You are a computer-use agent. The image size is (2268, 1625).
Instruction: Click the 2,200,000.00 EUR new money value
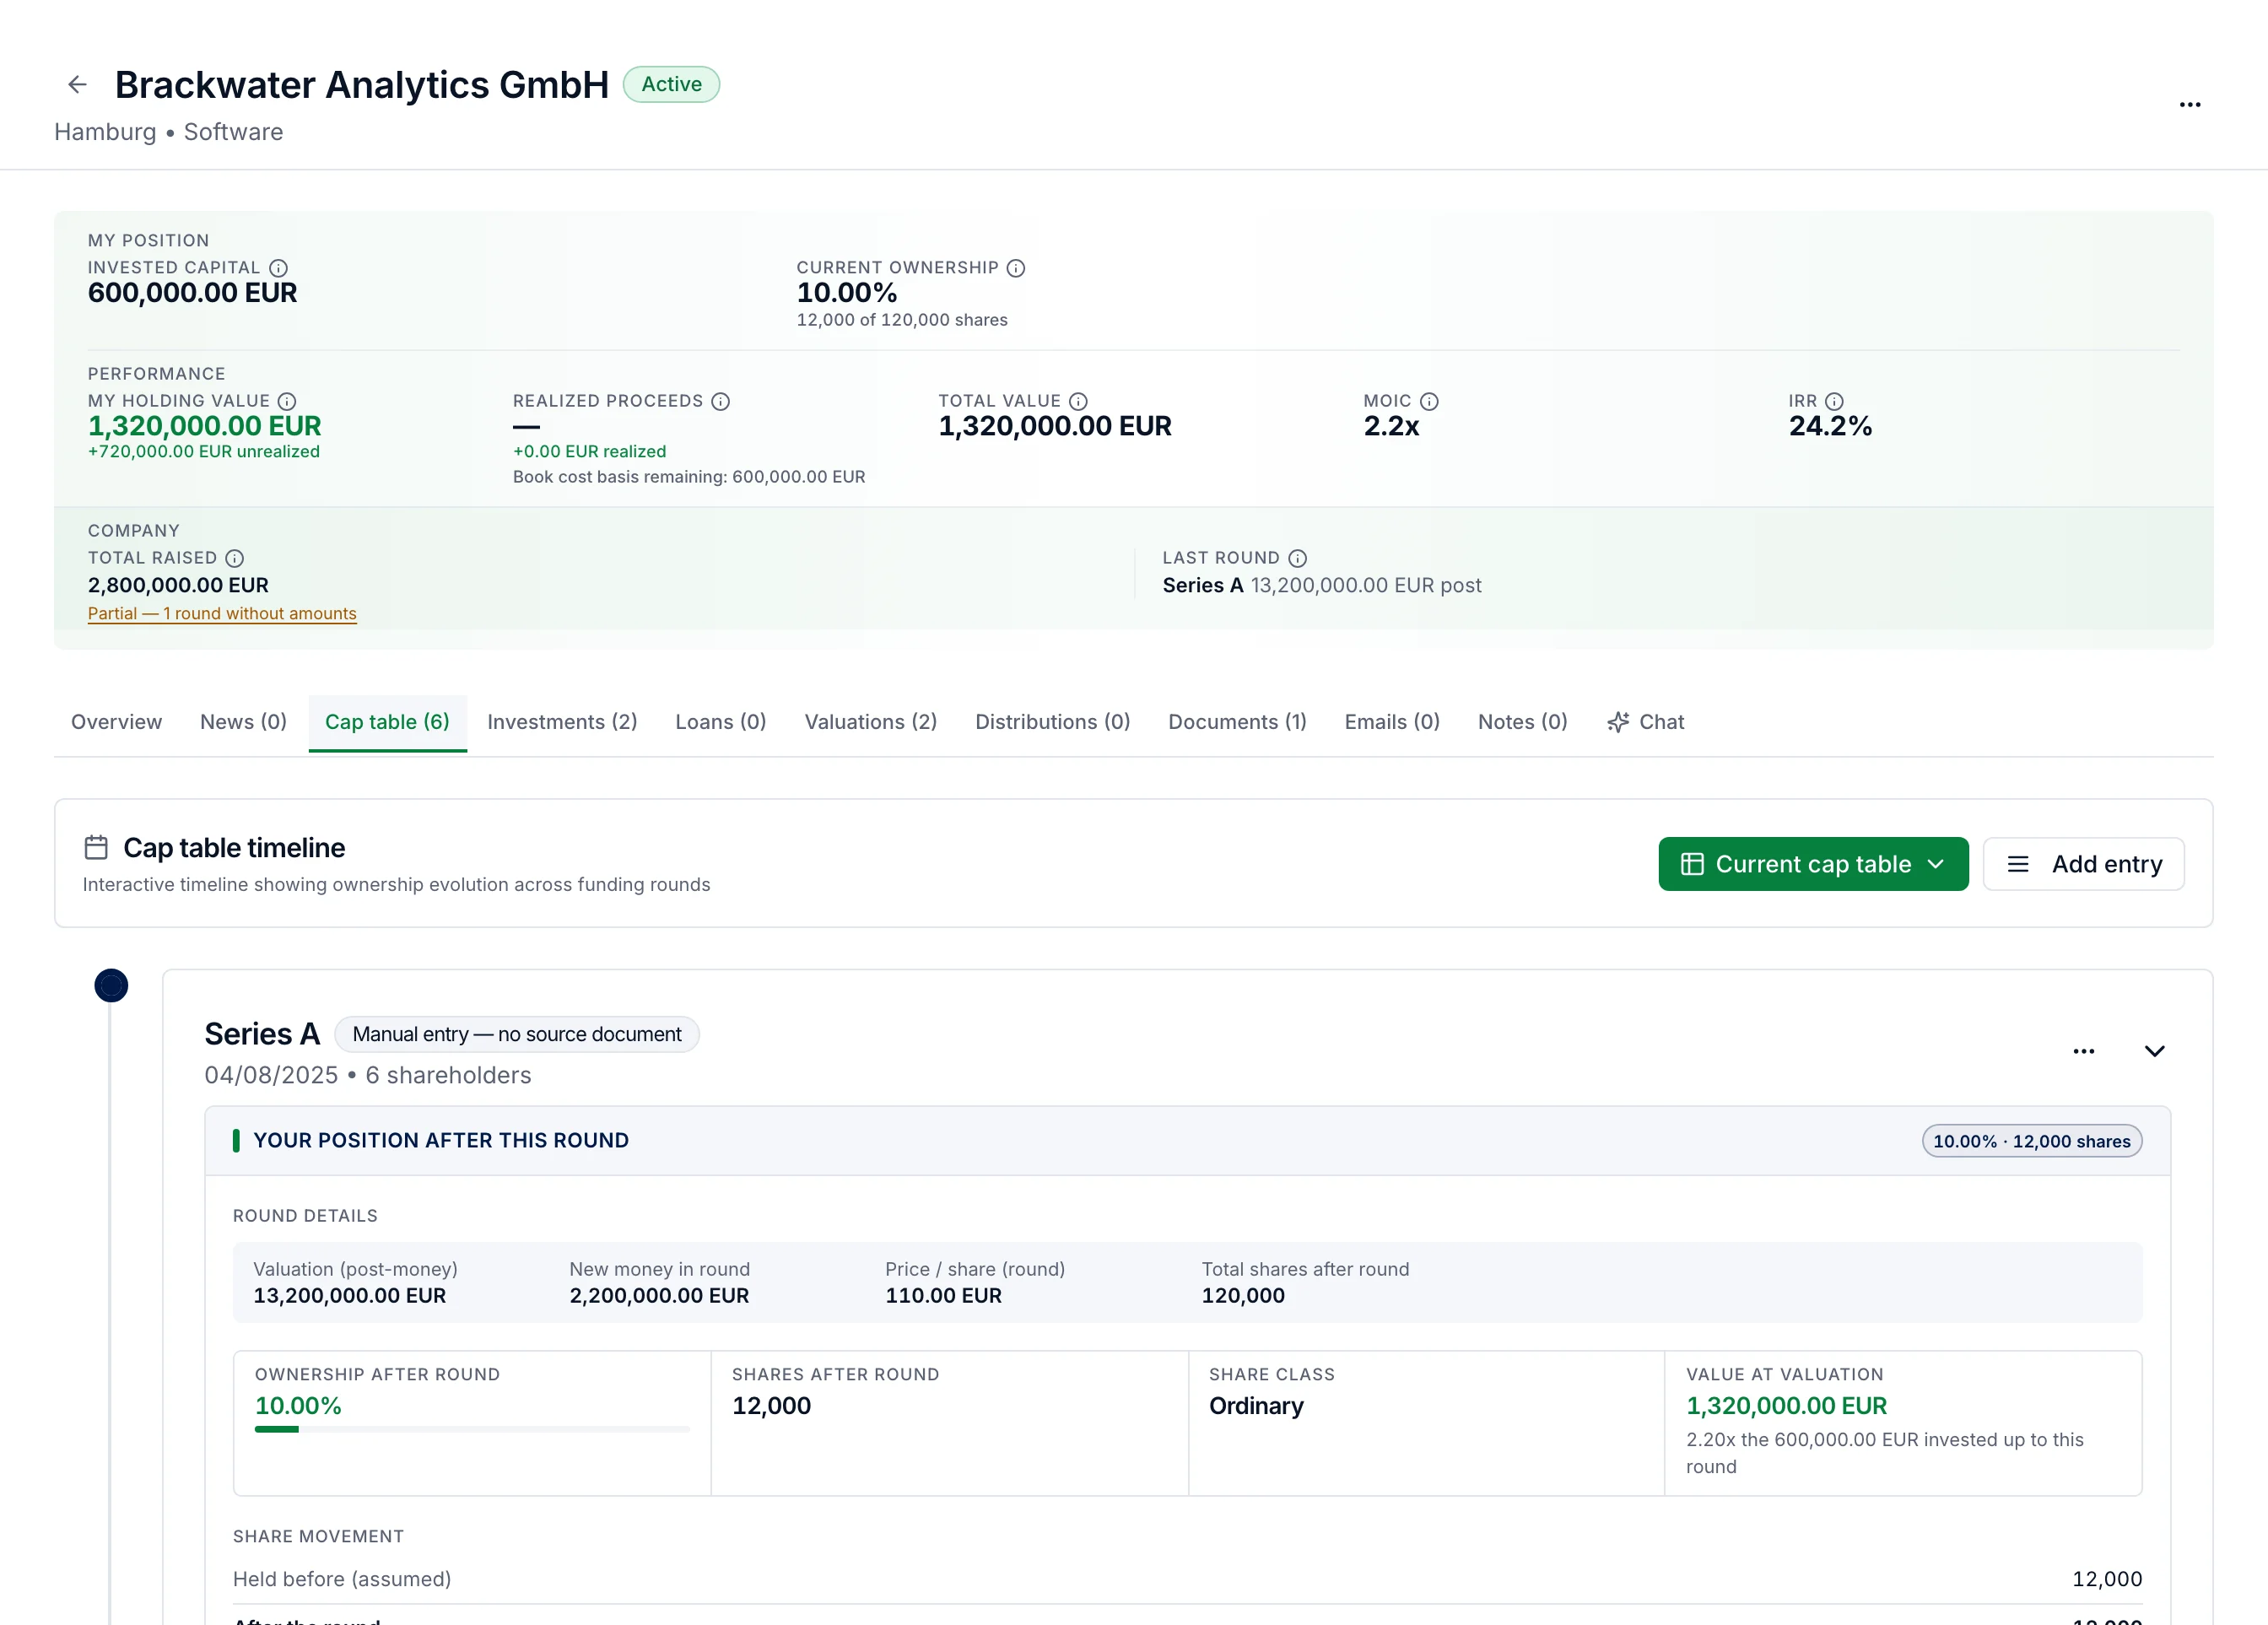(659, 1295)
